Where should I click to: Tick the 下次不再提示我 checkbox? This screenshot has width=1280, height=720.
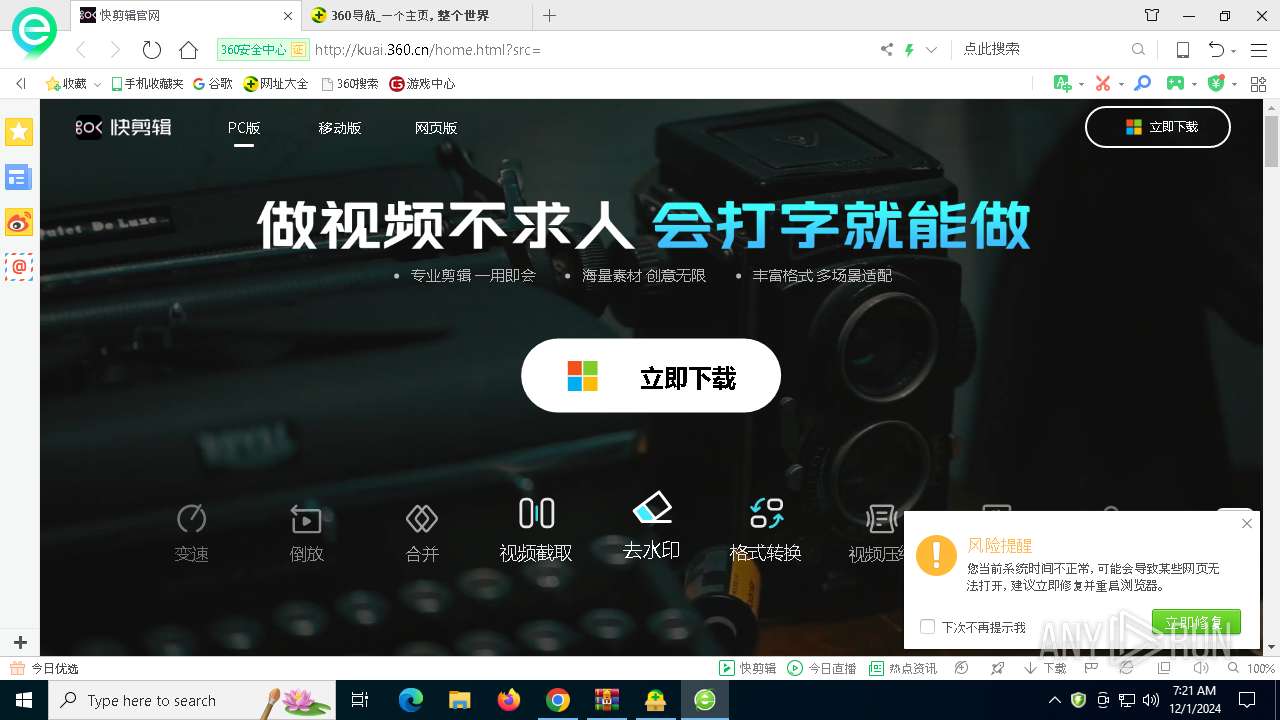pyautogui.click(x=927, y=627)
